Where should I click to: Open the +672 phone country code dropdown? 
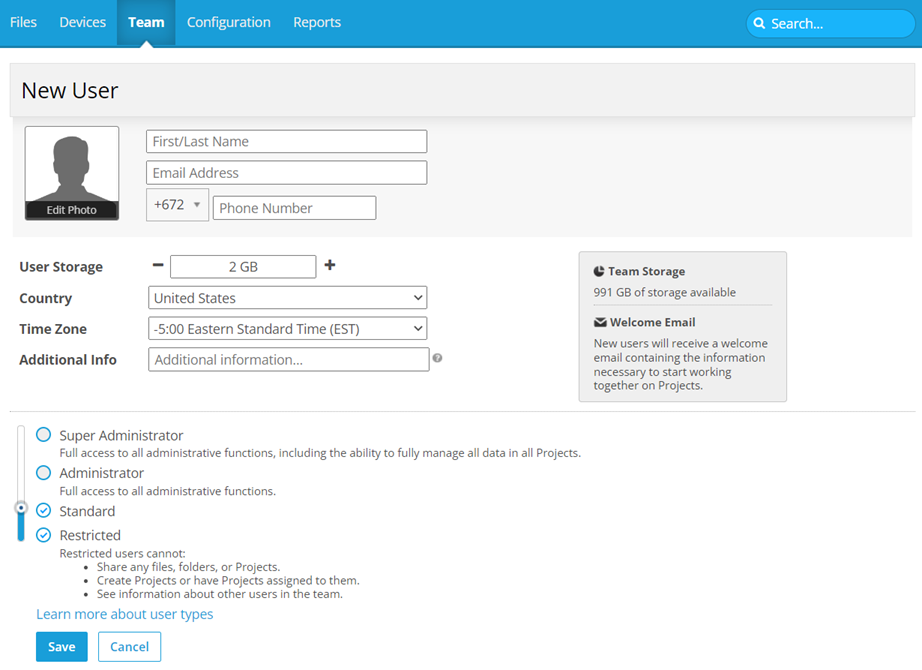tap(178, 205)
